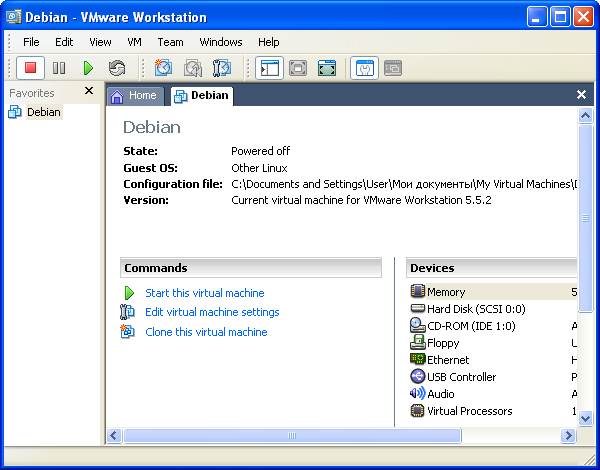Click the Suspend (pause) toolbar button

[59, 68]
